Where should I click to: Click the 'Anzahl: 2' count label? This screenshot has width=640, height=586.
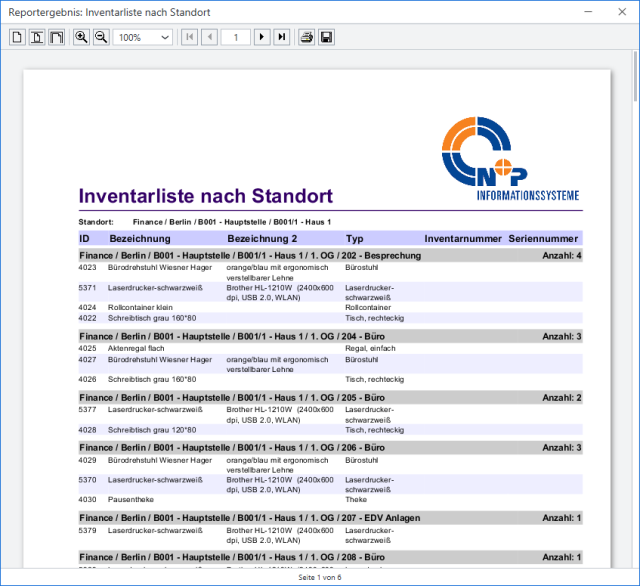click(562, 397)
